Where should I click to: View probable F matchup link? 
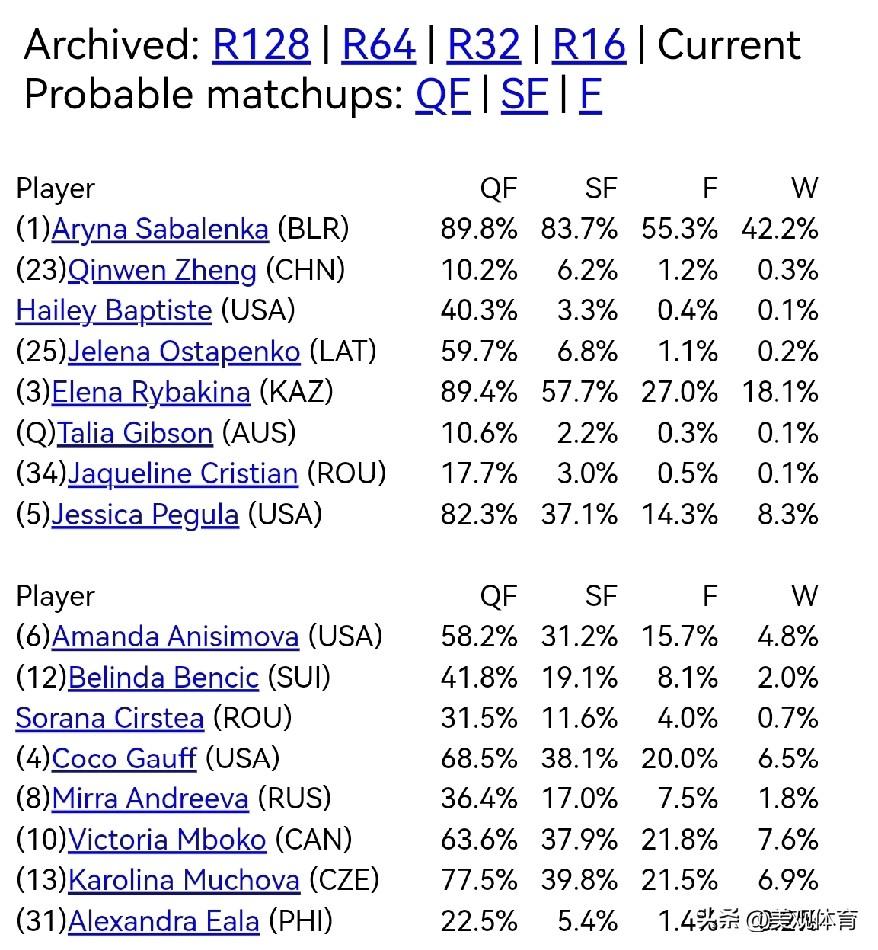pos(590,95)
